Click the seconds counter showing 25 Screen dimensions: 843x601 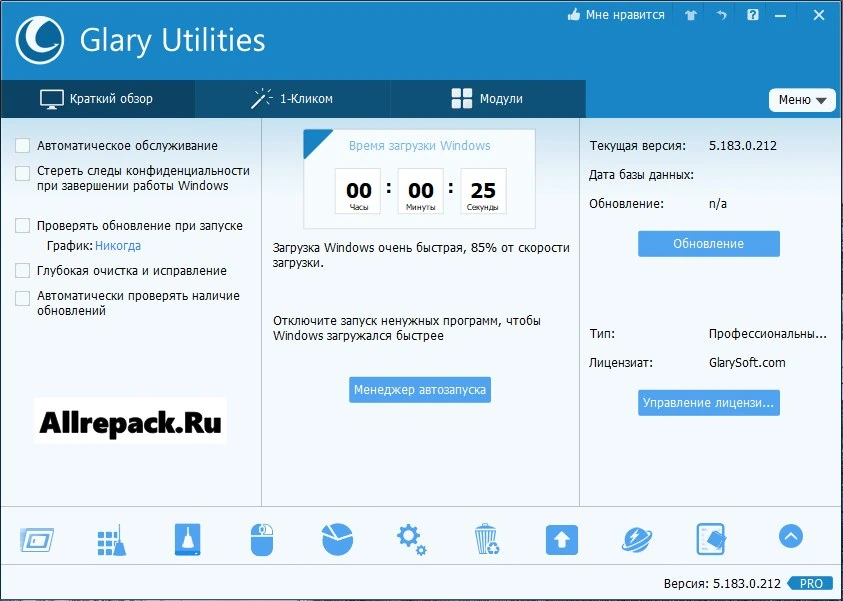[483, 191]
